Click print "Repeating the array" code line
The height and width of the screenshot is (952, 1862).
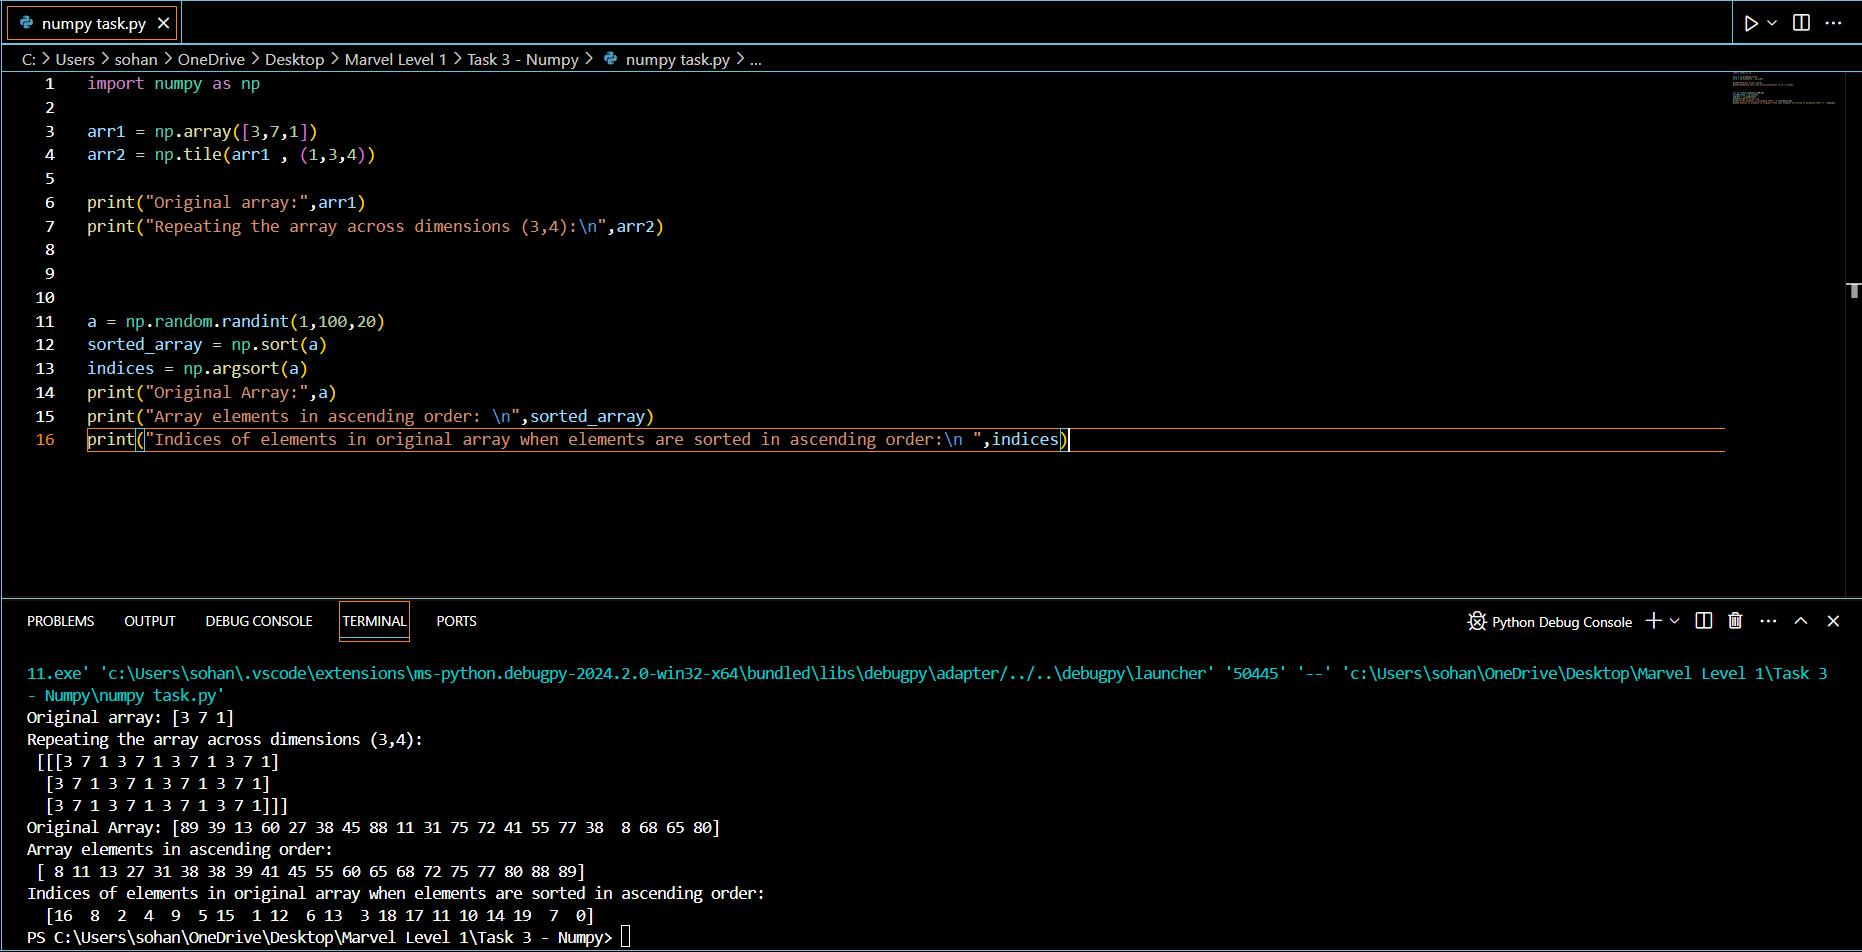point(375,227)
